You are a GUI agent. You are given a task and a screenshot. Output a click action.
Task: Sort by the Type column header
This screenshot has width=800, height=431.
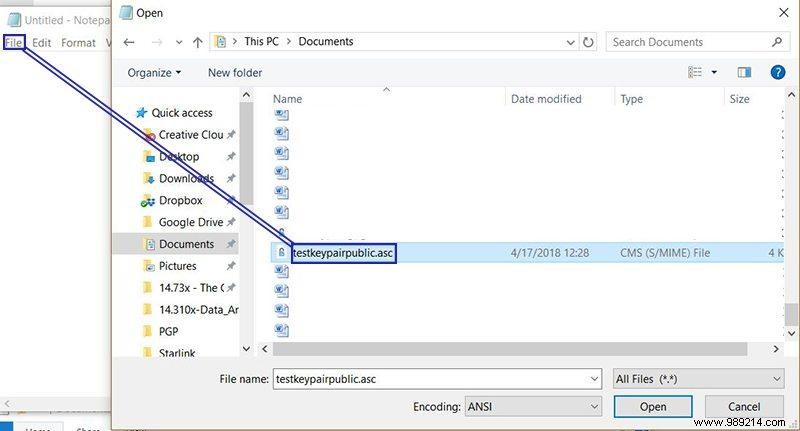pyautogui.click(x=632, y=99)
